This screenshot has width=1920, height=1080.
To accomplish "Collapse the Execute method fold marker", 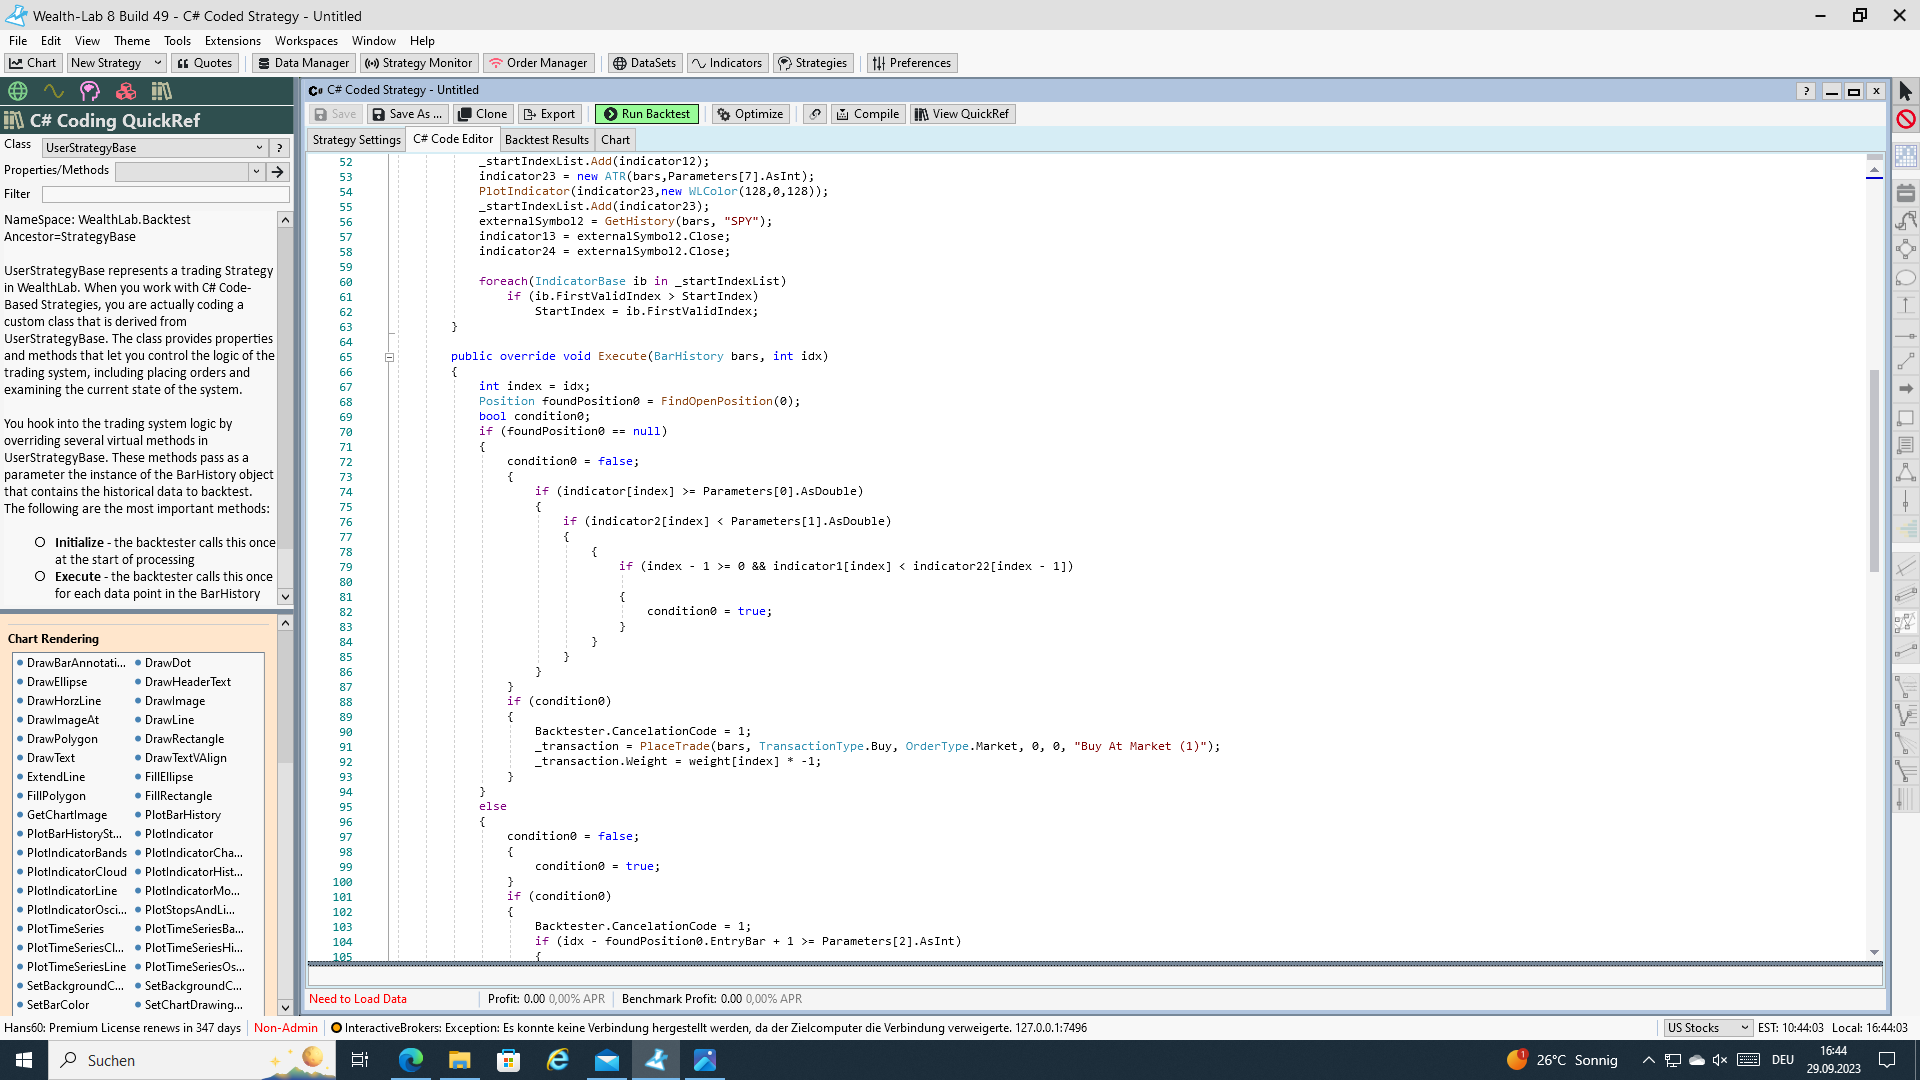I will [x=389, y=357].
